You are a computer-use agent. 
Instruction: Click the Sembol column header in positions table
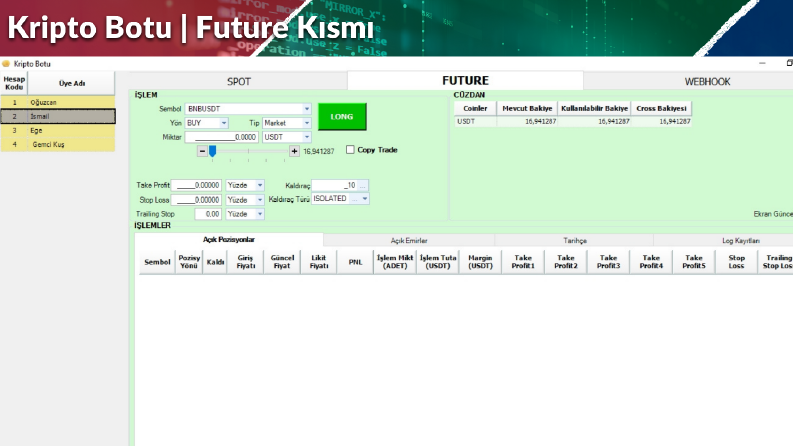coord(157,262)
